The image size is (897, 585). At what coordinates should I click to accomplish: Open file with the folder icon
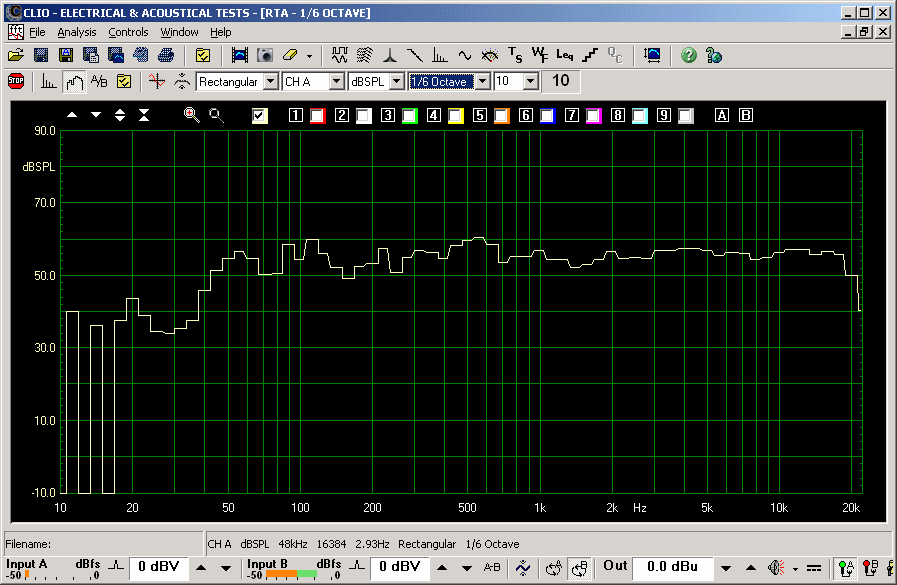coord(16,55)
